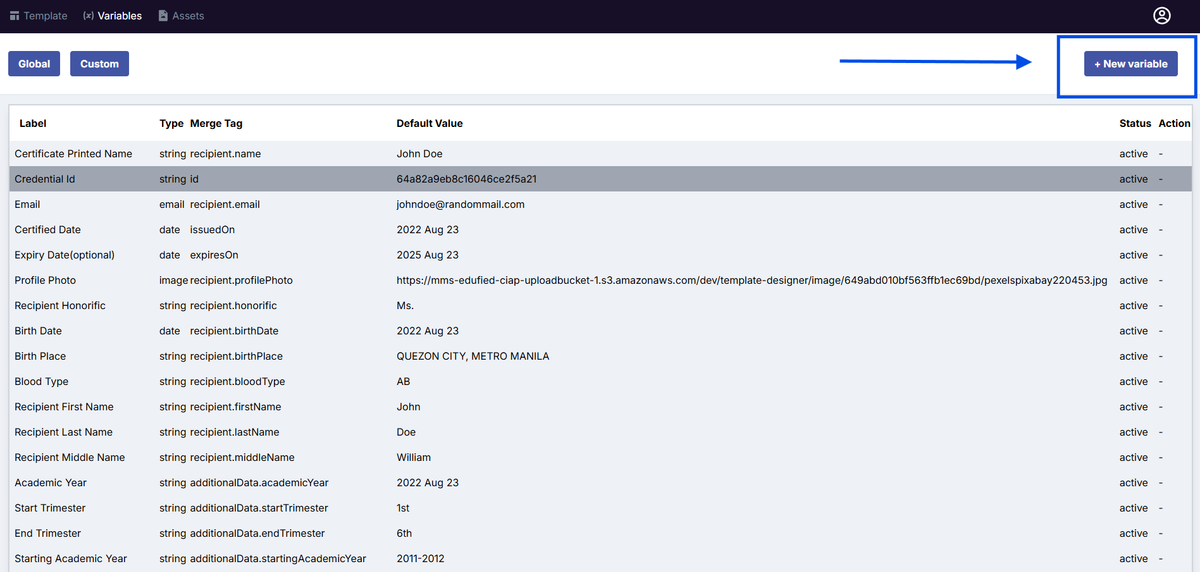The width and height of the screenshot is (1200, 572).
Task: Click default value QUEZON CITY, METRO MANILA
Action: pos(473,356)
